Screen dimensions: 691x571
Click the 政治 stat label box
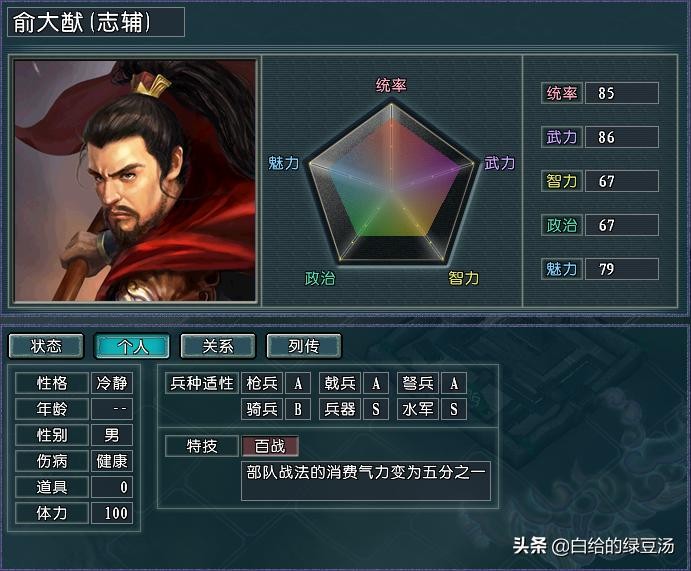tap(562, 225)
